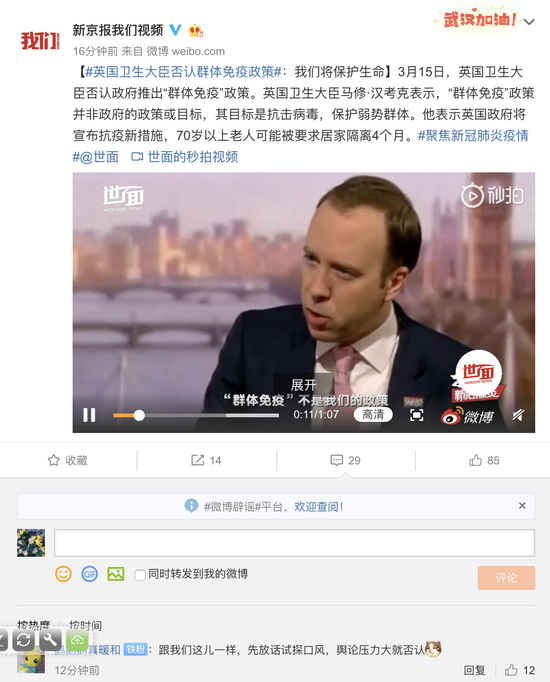This screenshot has height=682, width=550.
Task: Add post to favorites 收藏
Action: tap(67, 460)
